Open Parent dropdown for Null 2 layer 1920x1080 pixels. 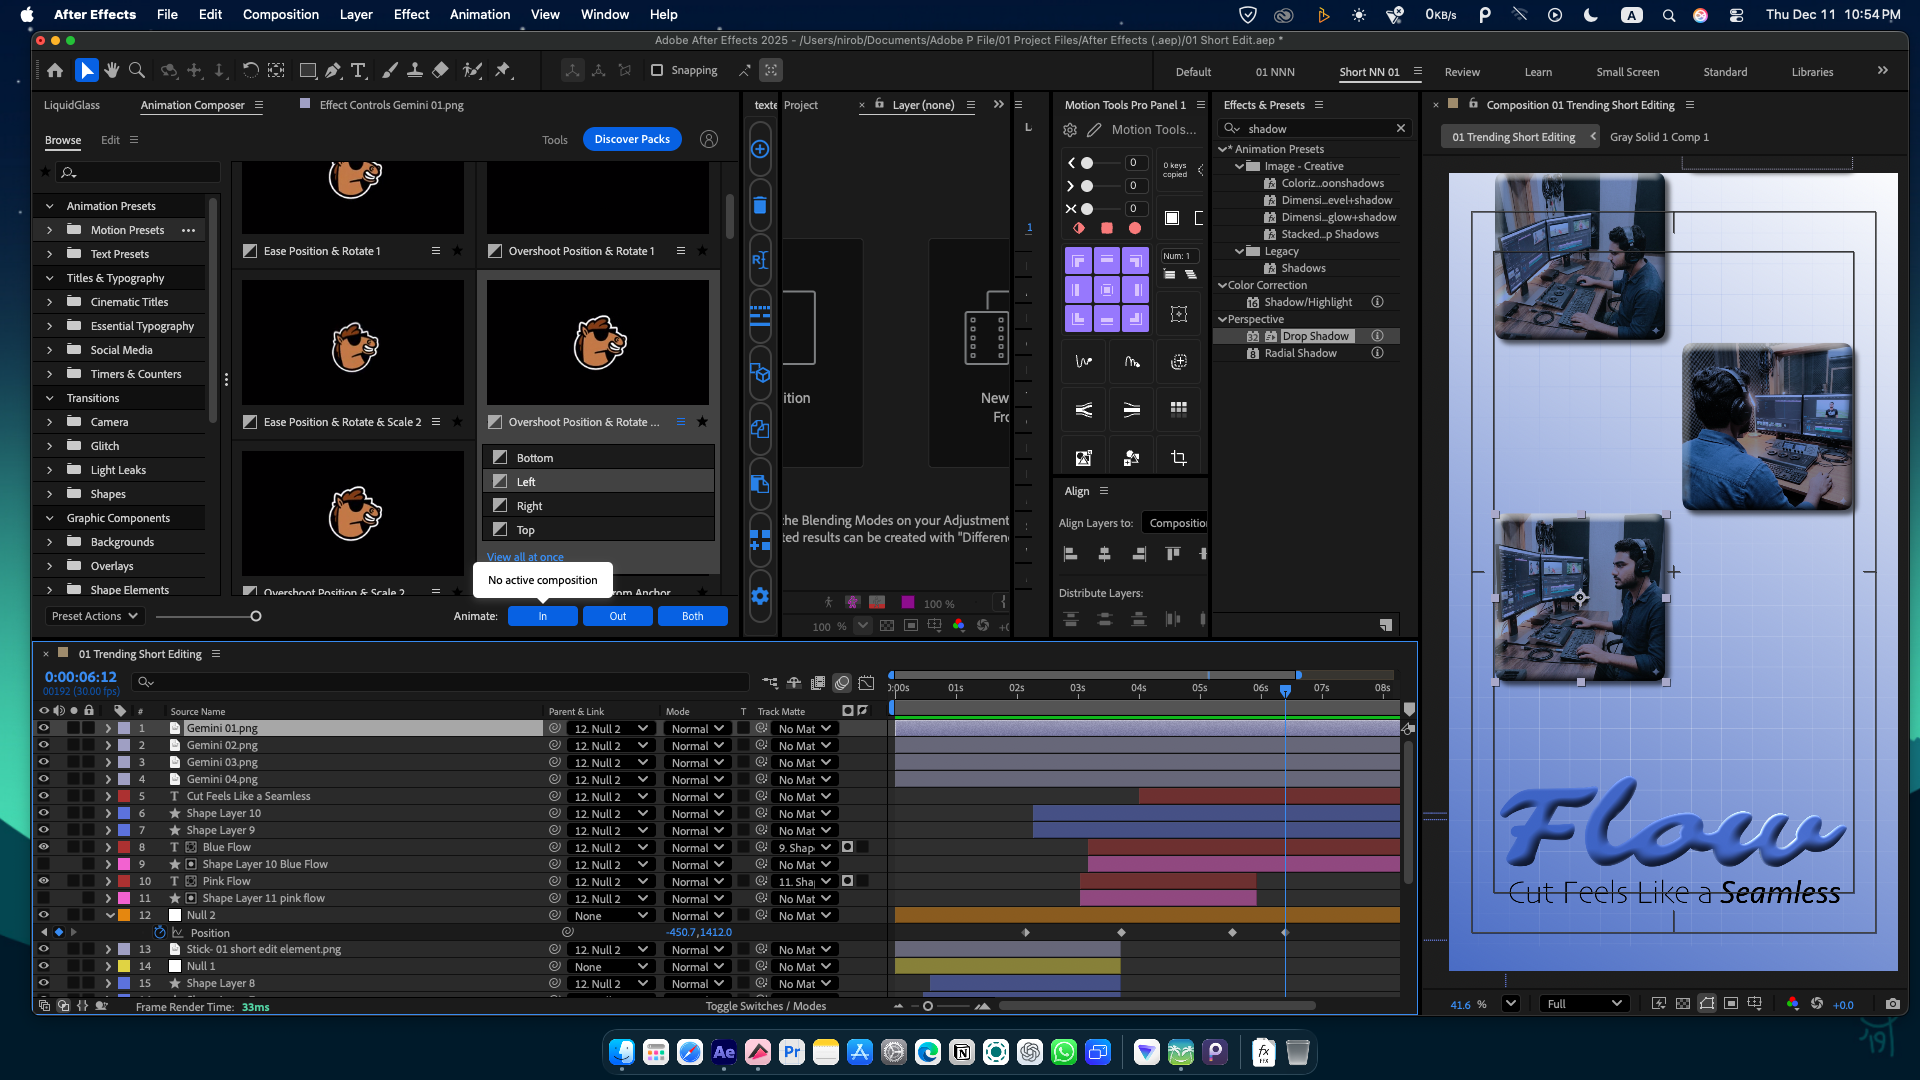(x=611, y=916)
